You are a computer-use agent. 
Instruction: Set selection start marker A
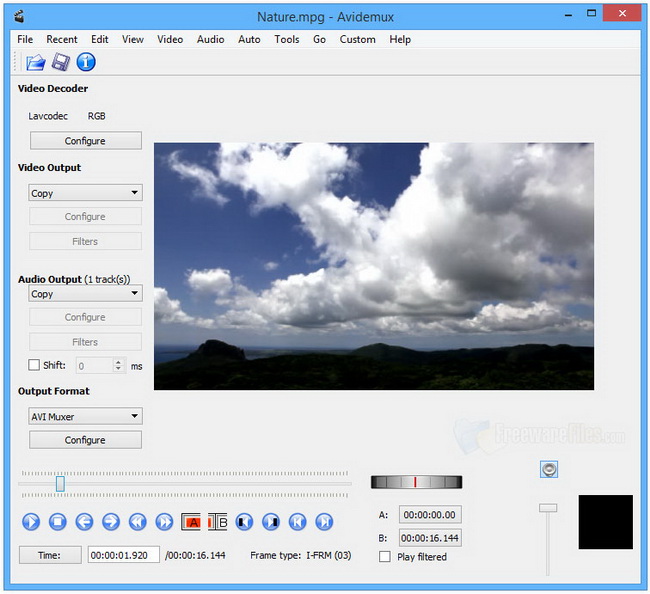[x=191, y=521]
